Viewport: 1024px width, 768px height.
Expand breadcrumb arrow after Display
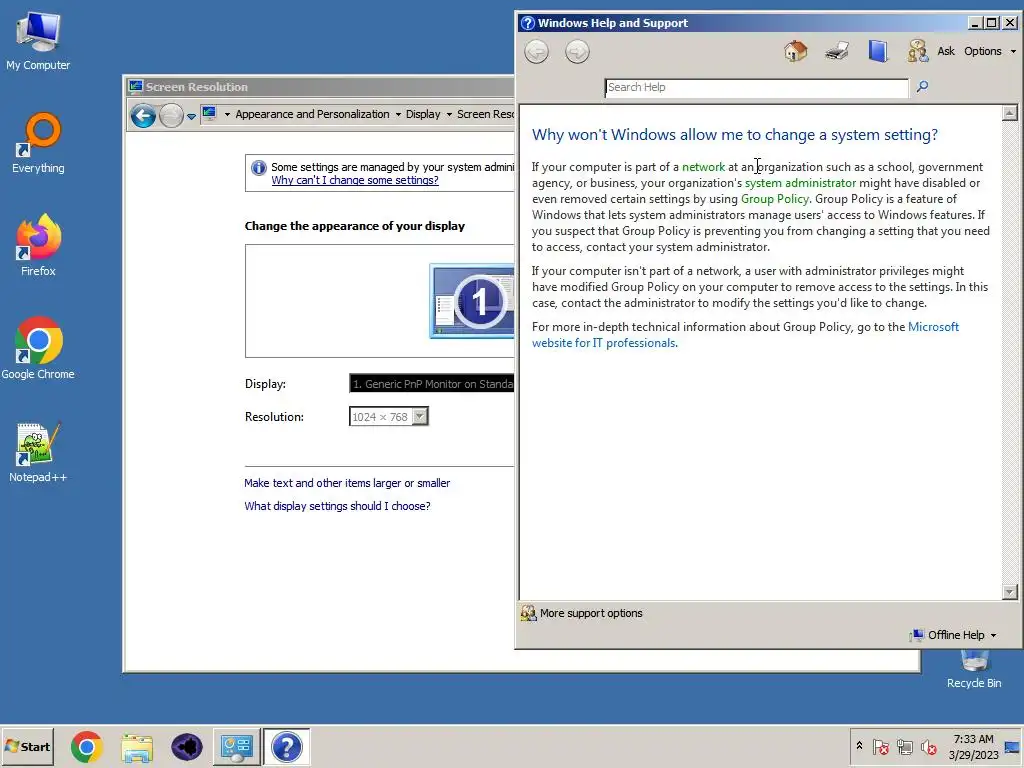click(449, 114)
